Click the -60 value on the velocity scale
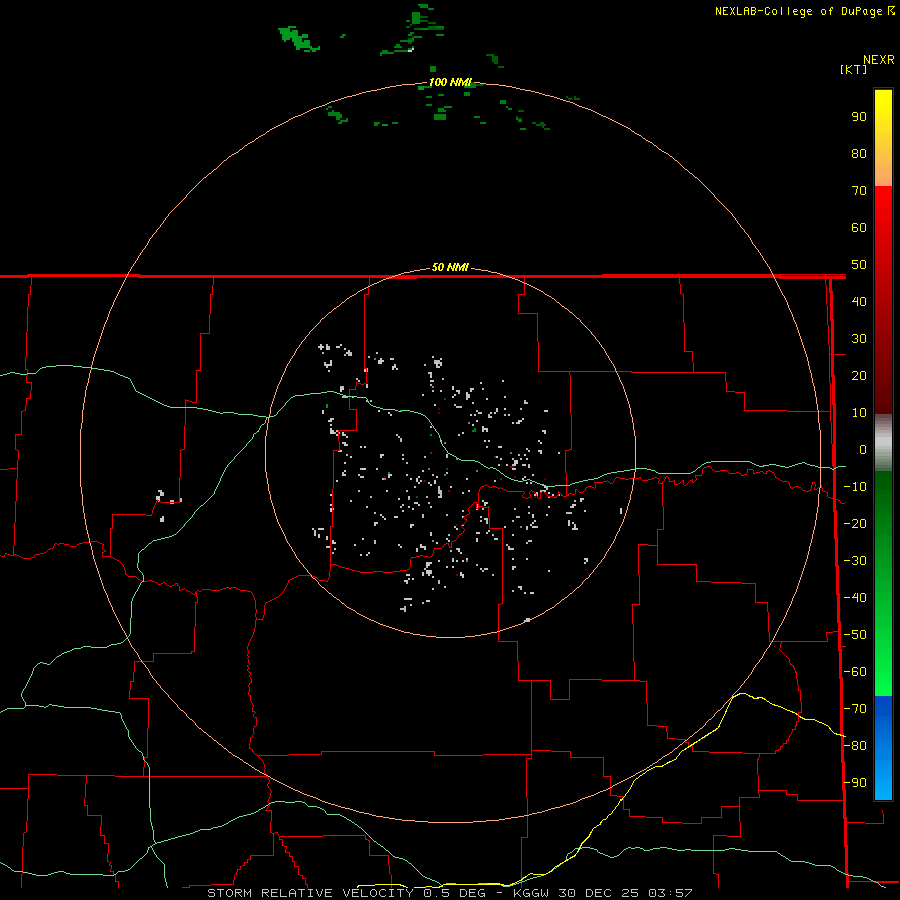 [855, 672]
